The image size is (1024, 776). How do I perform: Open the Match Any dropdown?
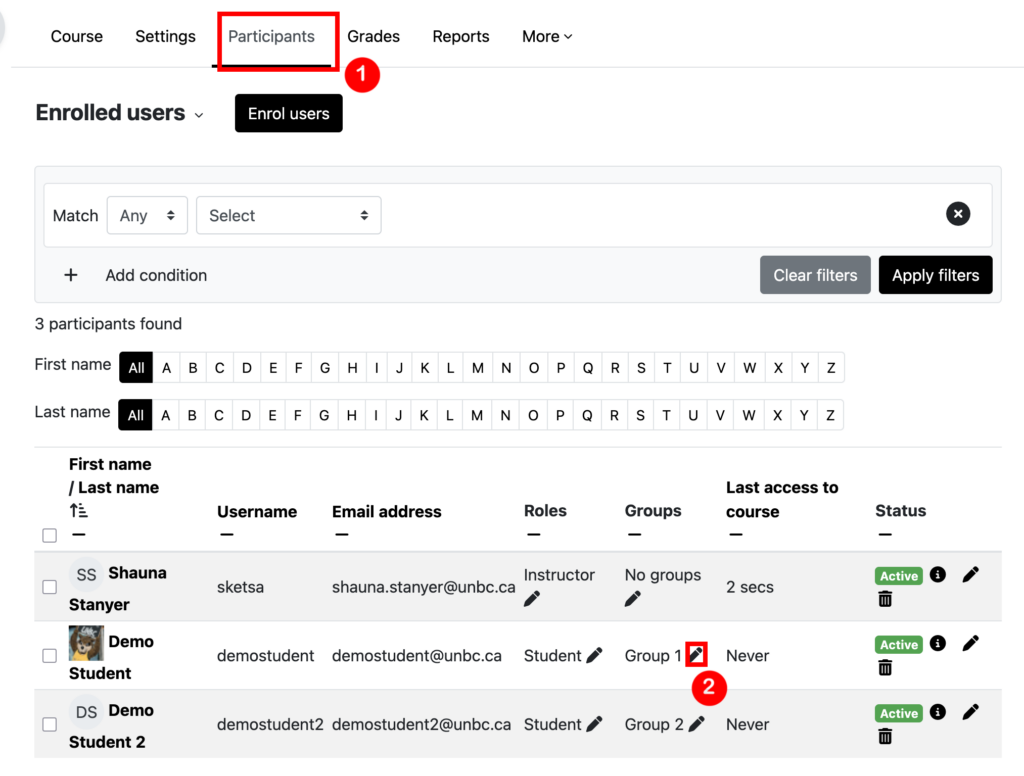click(147, 216)
